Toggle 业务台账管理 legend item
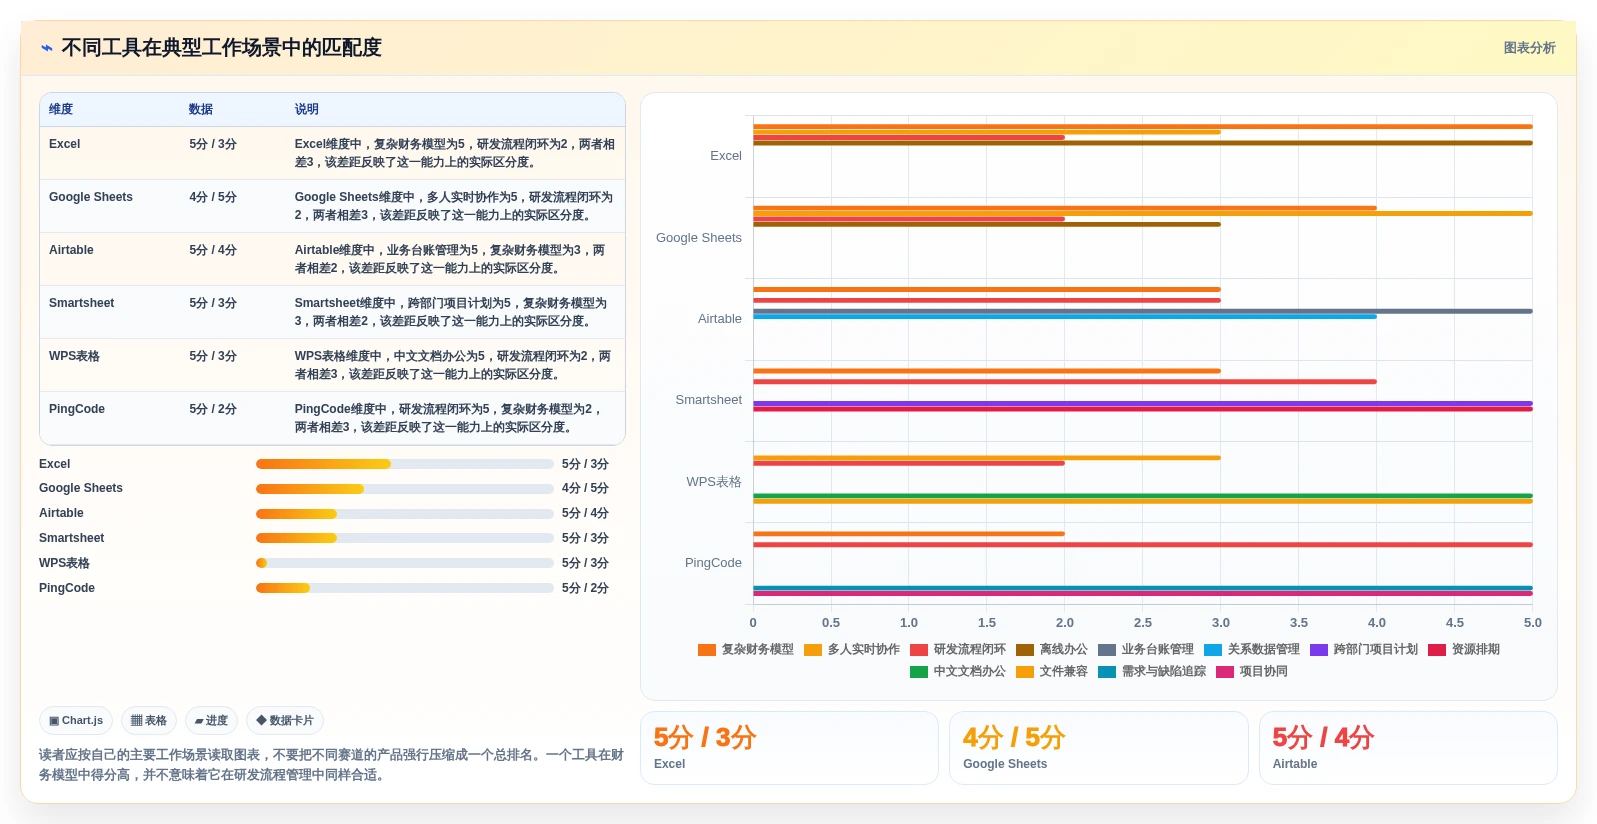The image size is (1597, 824). [x=1146, y=650]
